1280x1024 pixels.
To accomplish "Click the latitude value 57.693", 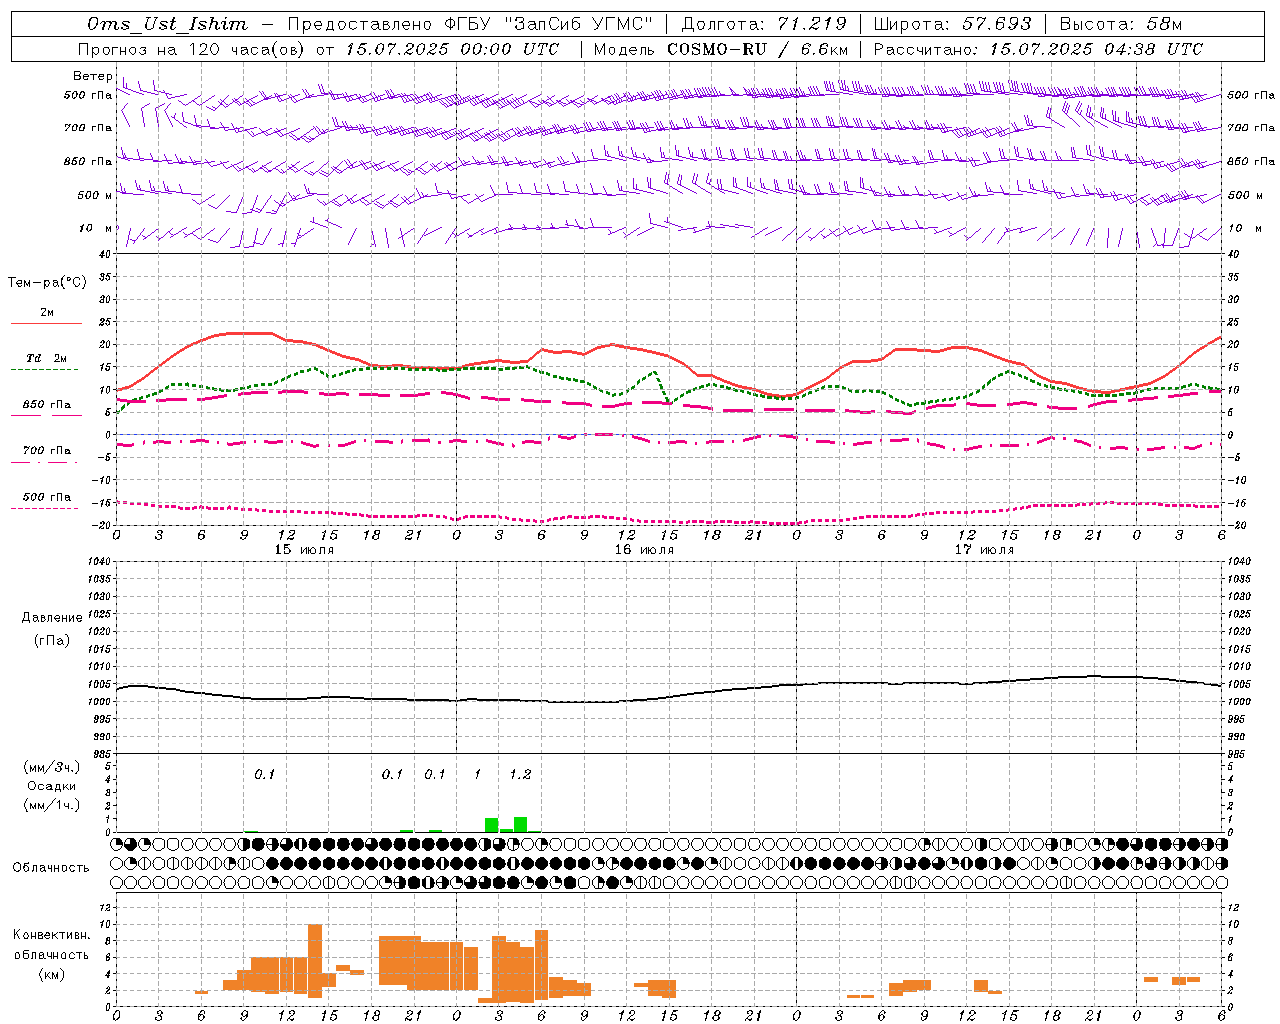I will pos(997,24).
